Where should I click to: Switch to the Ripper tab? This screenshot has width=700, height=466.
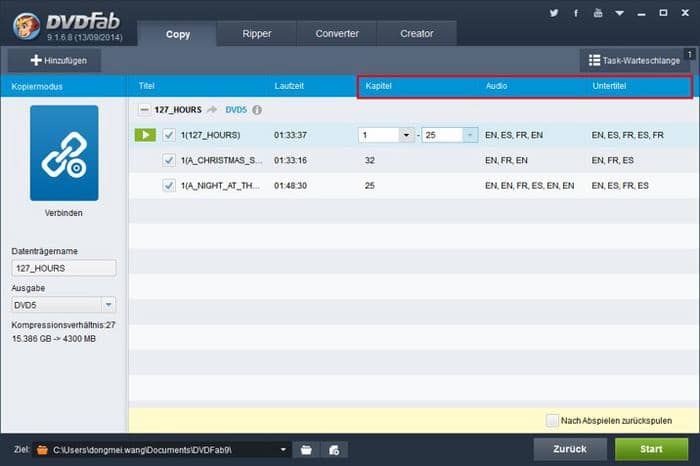(x=257, y=33)
